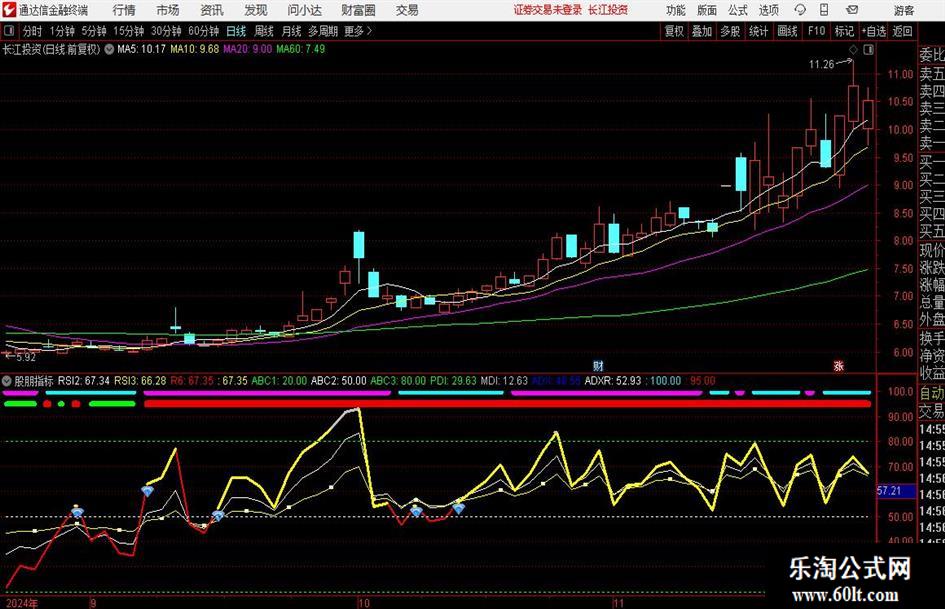Image resolution: width=945 pixels, height=609 pixels.
Task: Open the 行情 menu
Action: (x=124, y=10)
